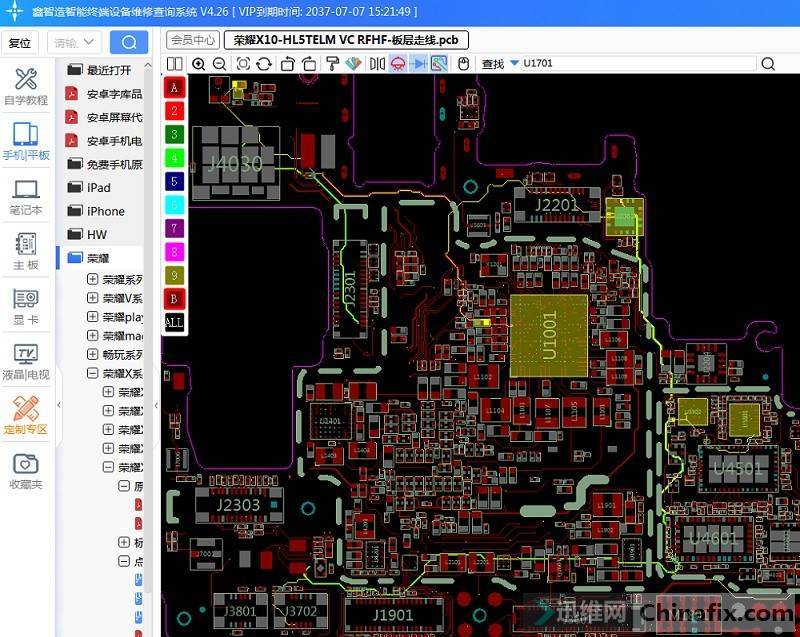This screenshot has width=800, height=637.
Task: Open the 自学教程 section in sidebar
Action: pos(26,87)
